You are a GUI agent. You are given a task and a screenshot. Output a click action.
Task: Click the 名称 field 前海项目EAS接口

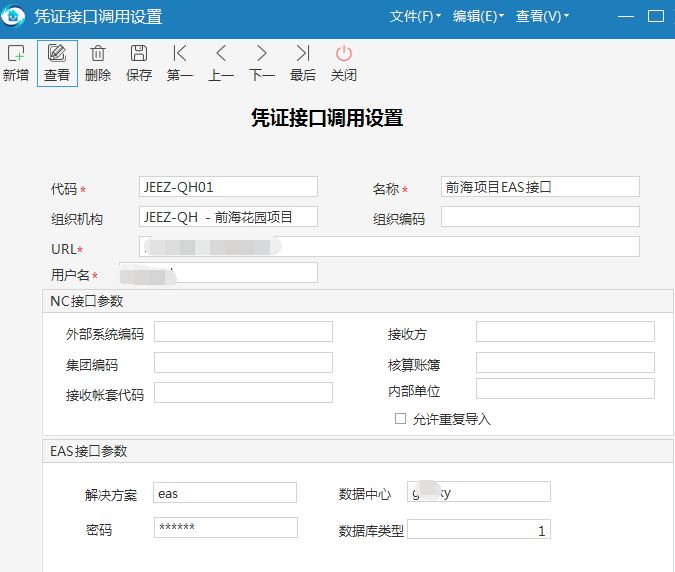[x=540, y=186]
